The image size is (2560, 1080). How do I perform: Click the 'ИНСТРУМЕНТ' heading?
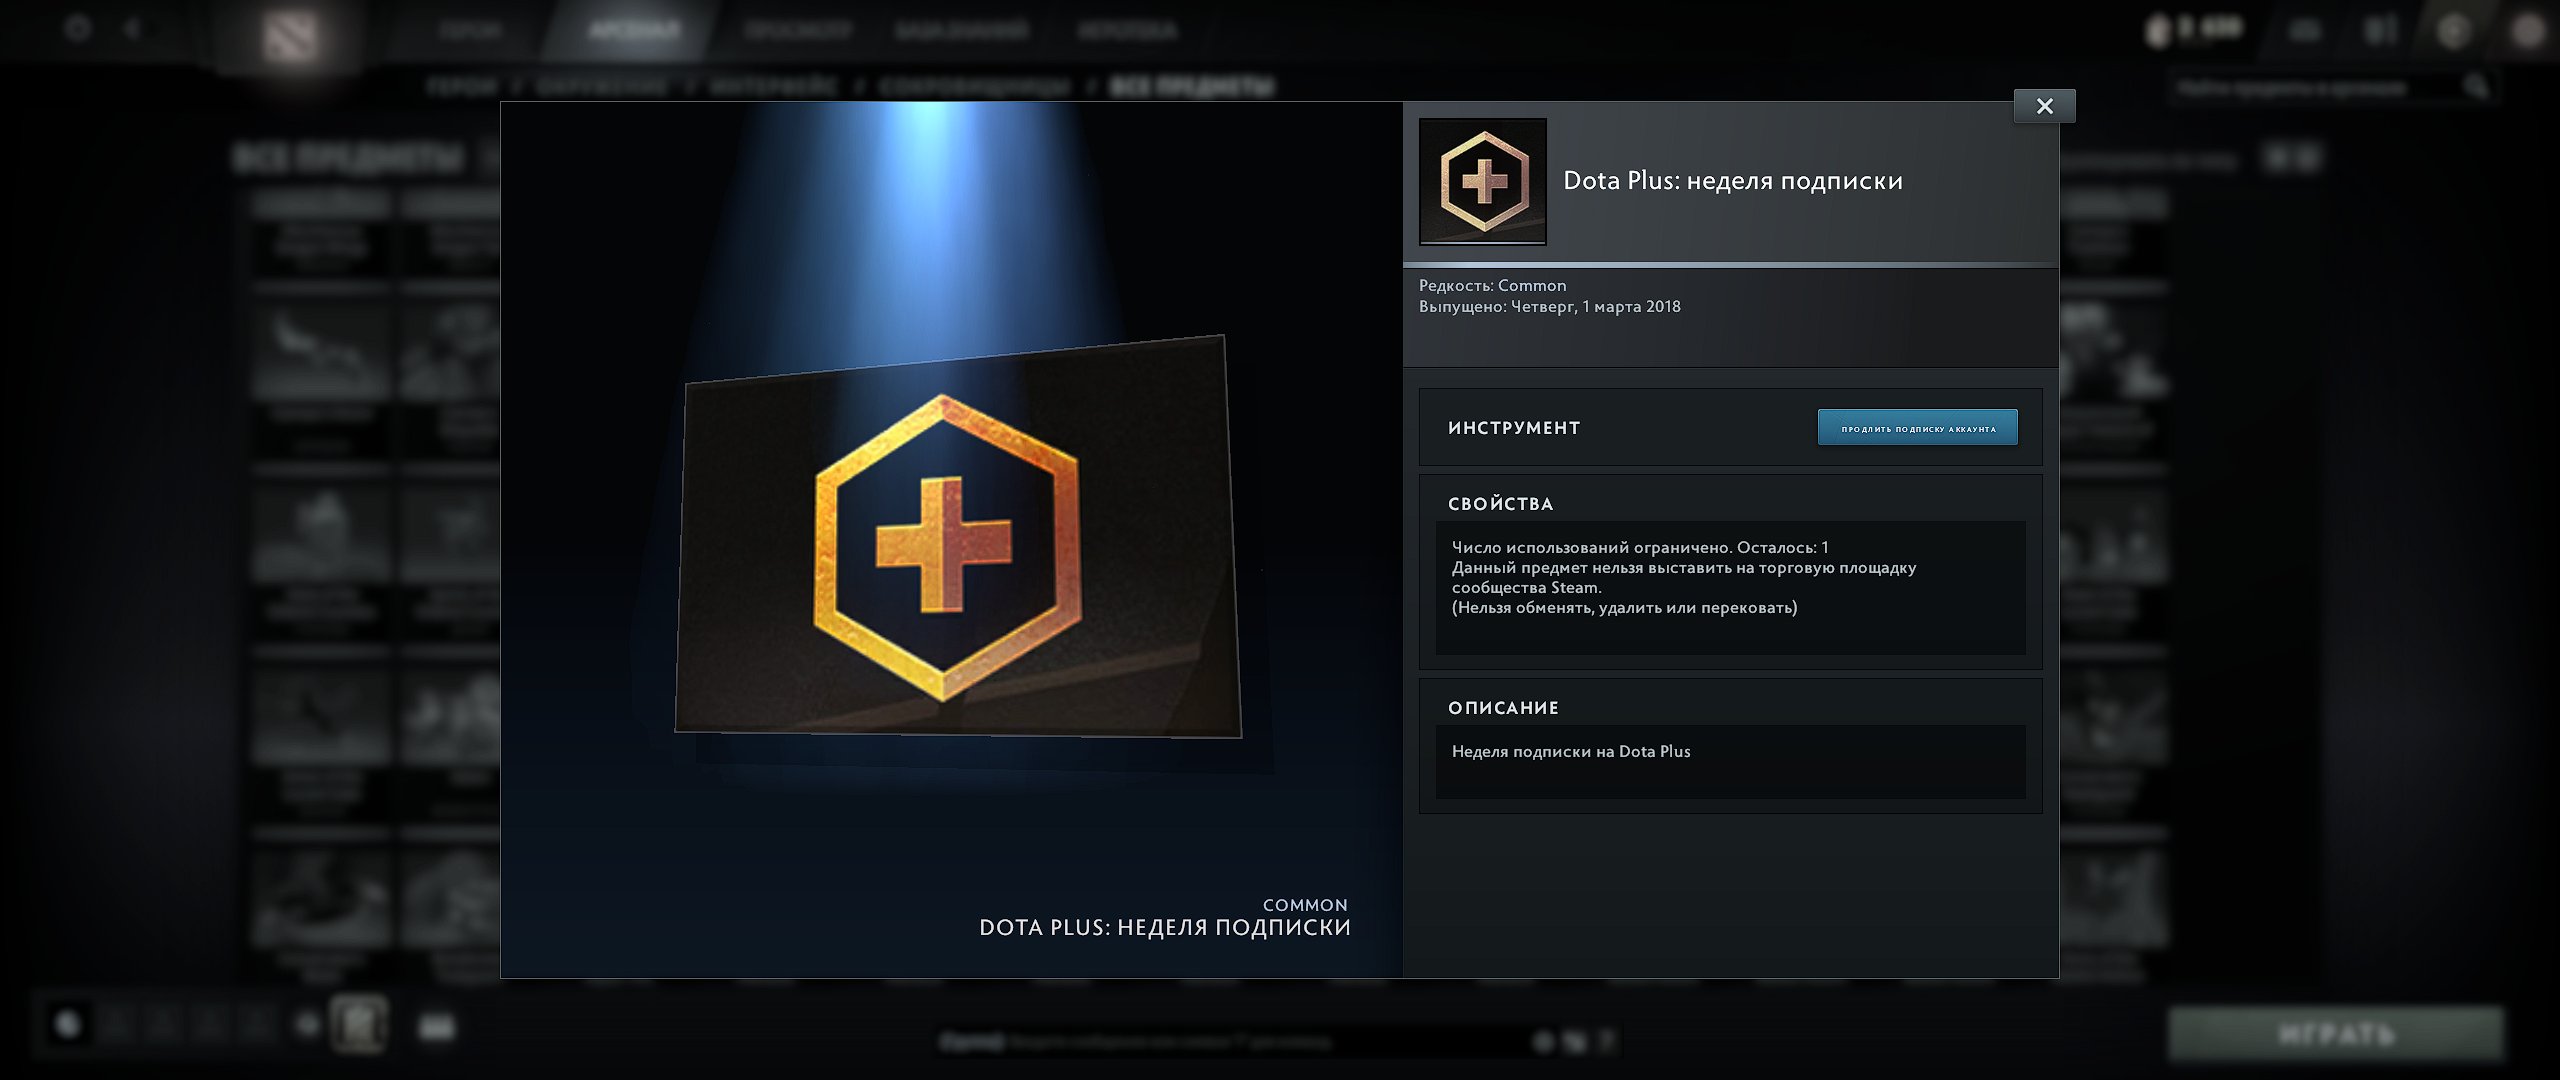pyautogui.click(x=1514, y=428)
